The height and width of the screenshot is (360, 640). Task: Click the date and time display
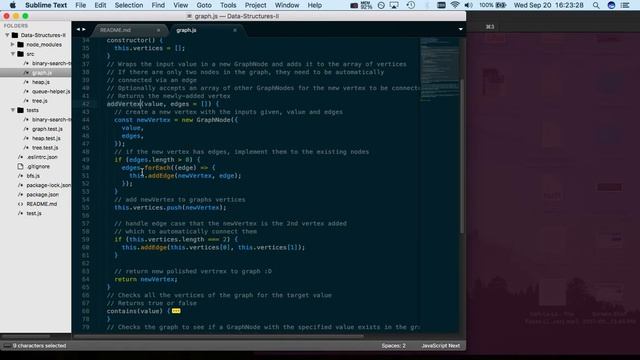click(549, 5)
